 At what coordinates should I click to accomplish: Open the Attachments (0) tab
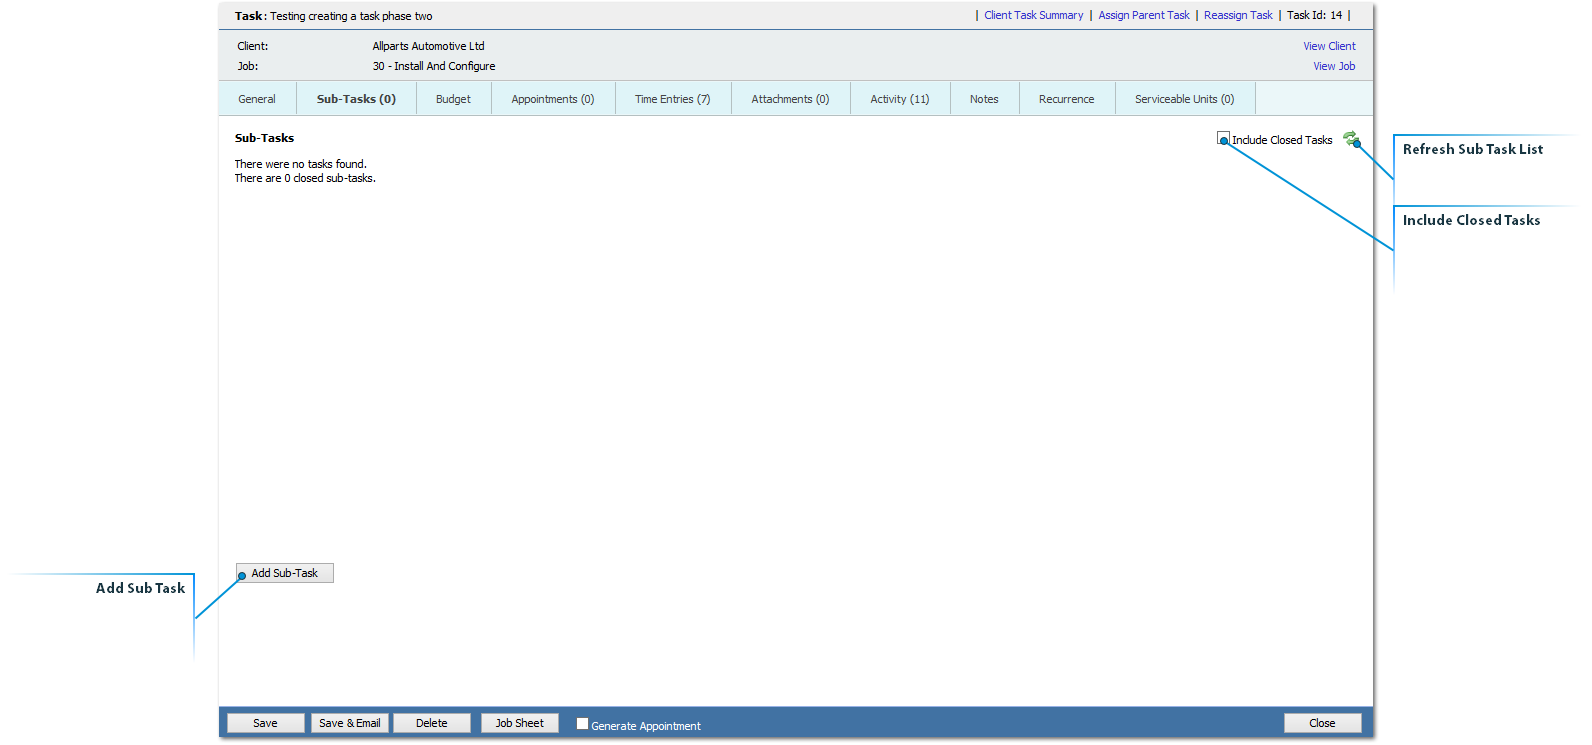click(790, 99)
